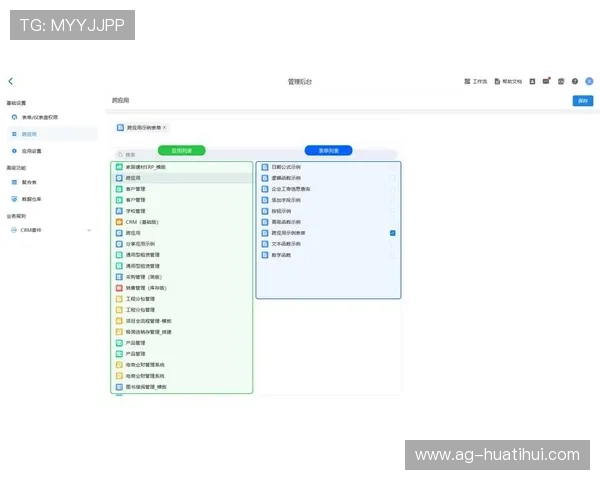The height and width of the screenshot is (480, 600).
Task: Select 家居建材ERP_模板 in the app list
Action: coord(182,167)
